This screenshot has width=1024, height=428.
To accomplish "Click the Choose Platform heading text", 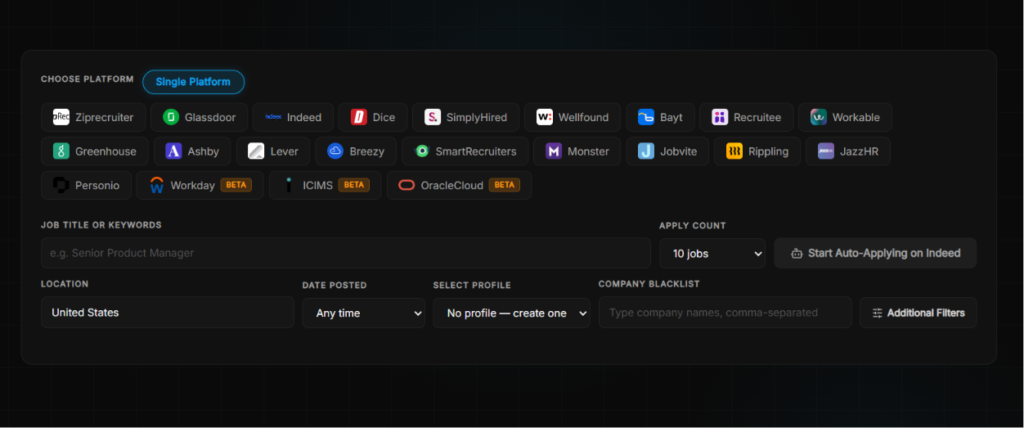I will click(x=88, y=79).
